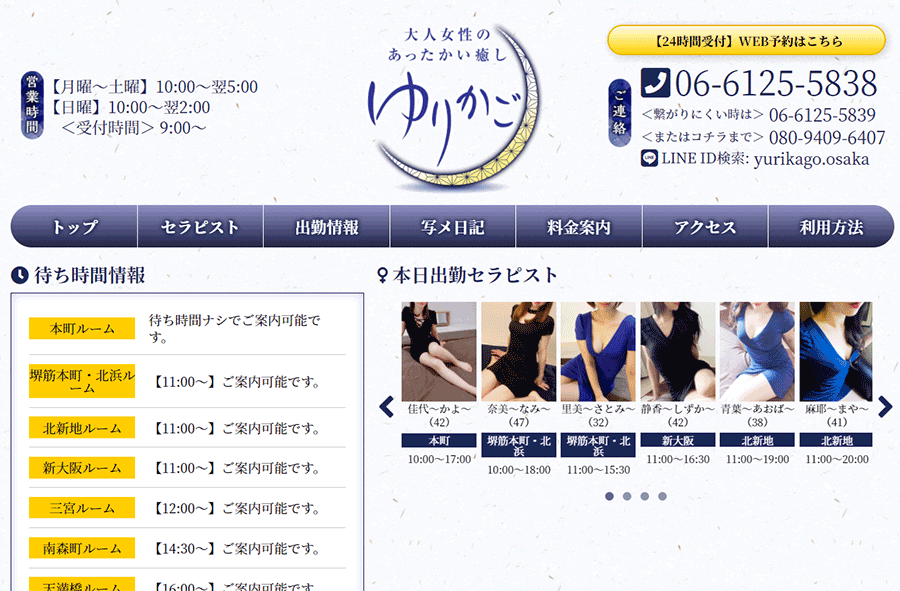
Task: Open 静香～しずか～ therapist photo
Action: pyautogui.click(x=678, y=351)
